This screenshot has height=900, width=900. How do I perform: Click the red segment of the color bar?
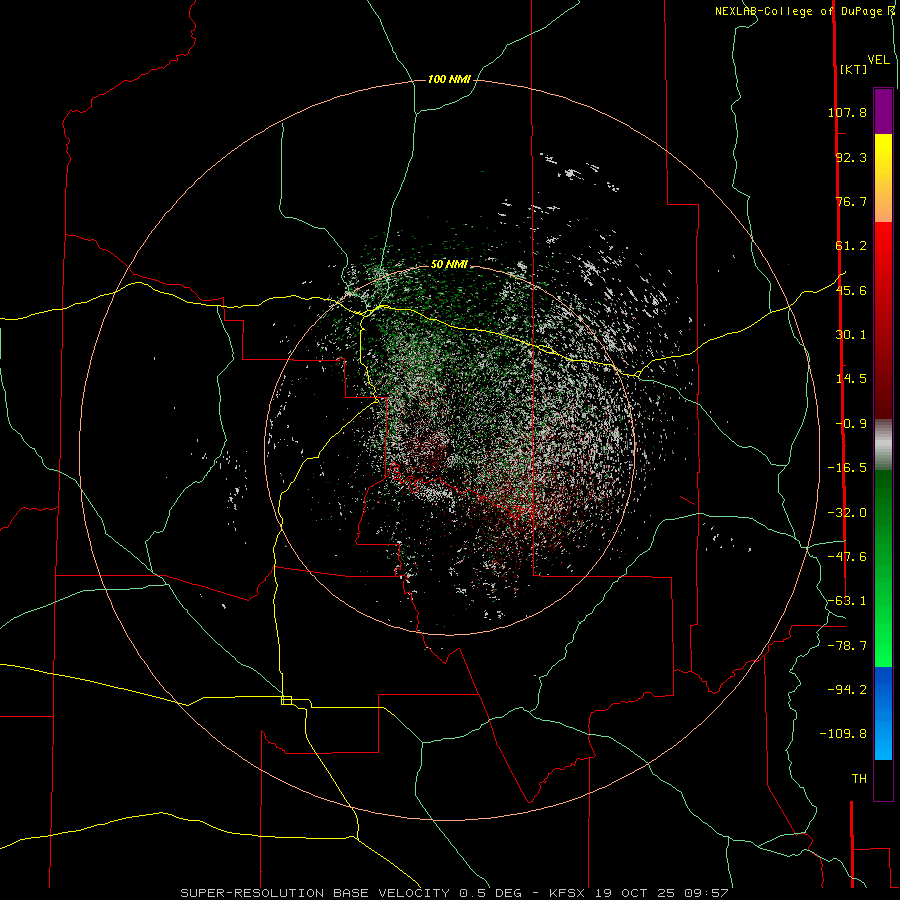pos(883,320)
